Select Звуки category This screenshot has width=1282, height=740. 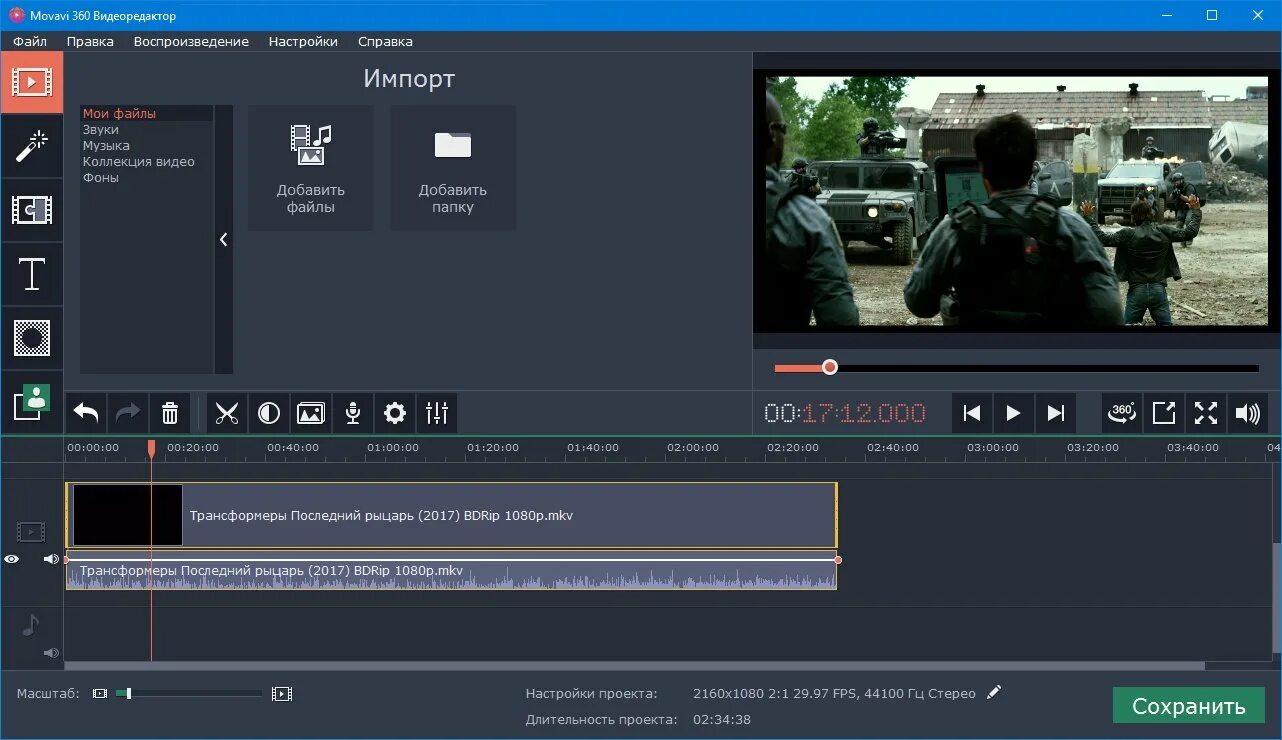[x=147, y=130]
